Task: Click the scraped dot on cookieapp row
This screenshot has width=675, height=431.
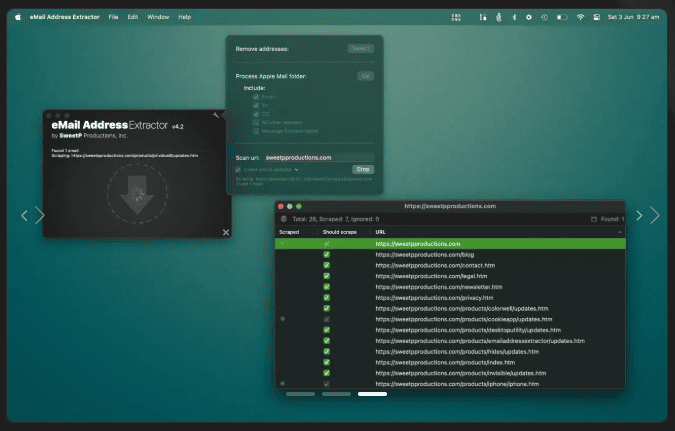Action: [282, 319]
